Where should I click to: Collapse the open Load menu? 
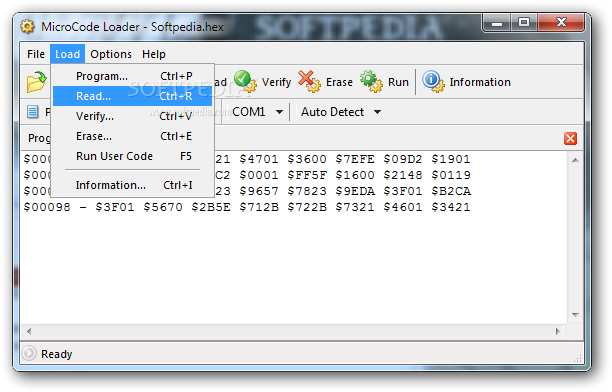click(68, 54)
